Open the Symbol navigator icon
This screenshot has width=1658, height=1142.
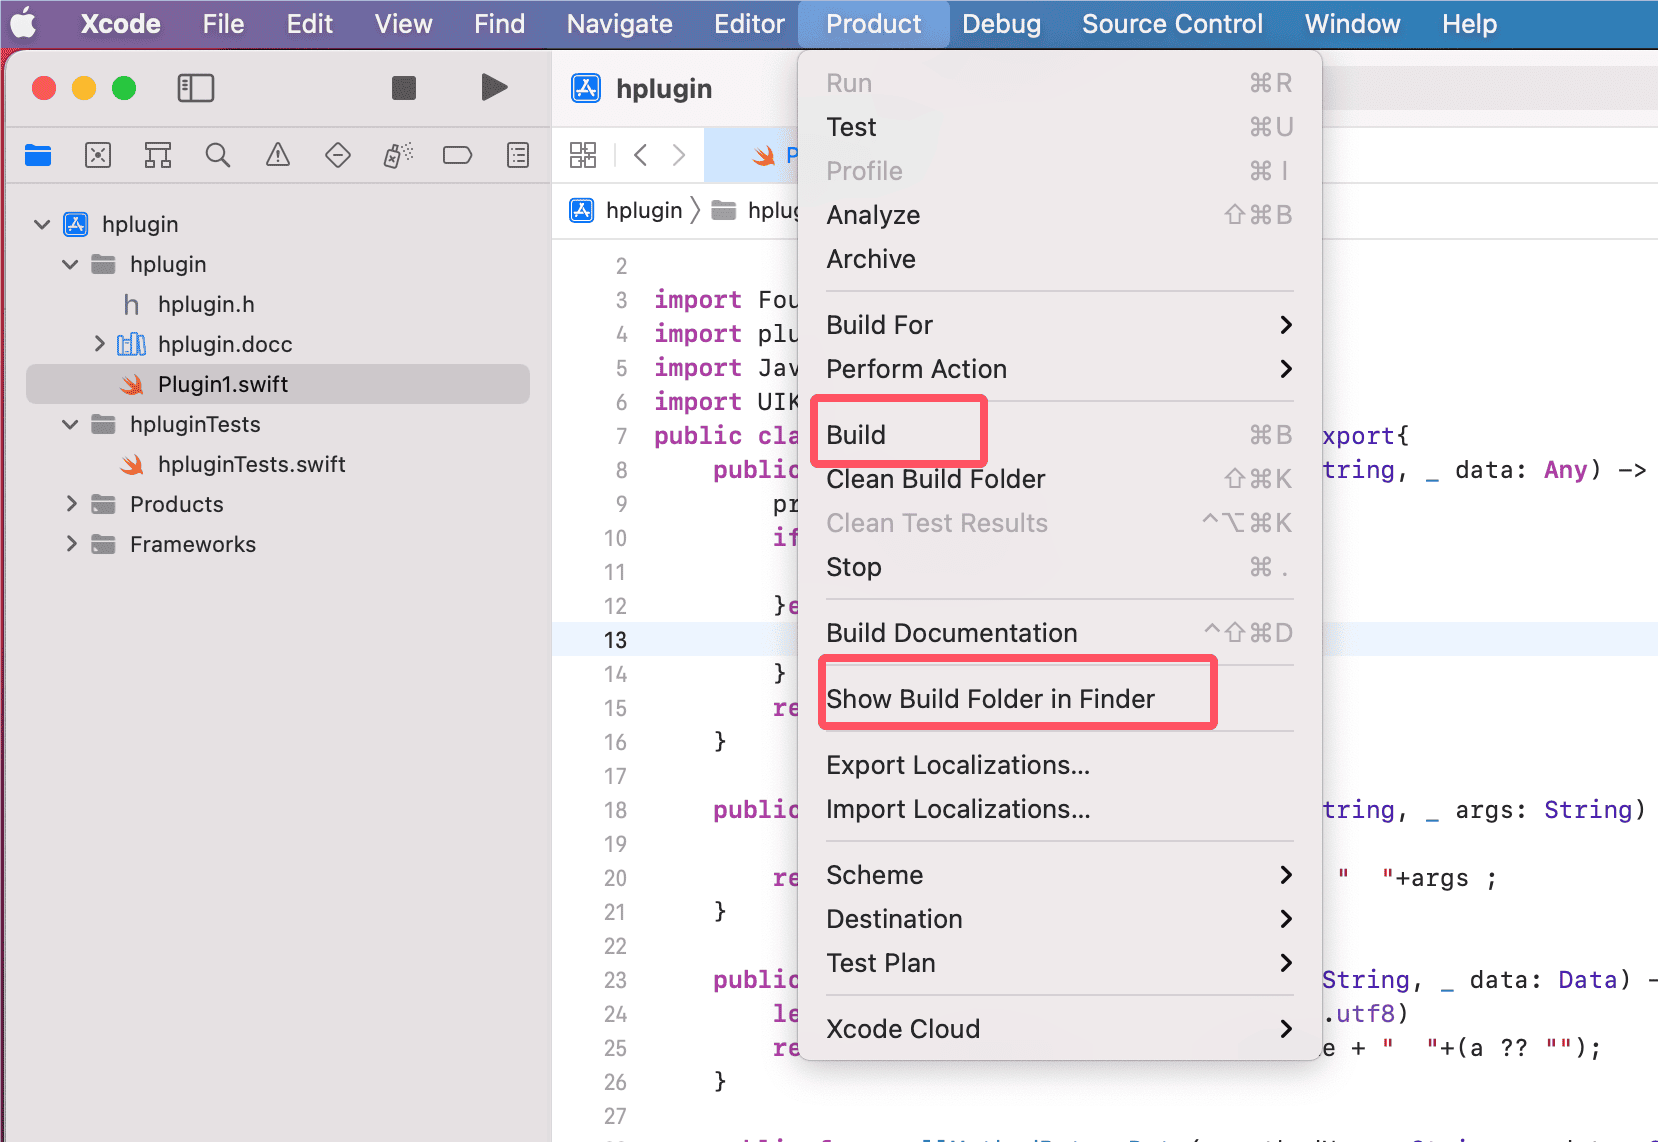click(x=158, y=155)
